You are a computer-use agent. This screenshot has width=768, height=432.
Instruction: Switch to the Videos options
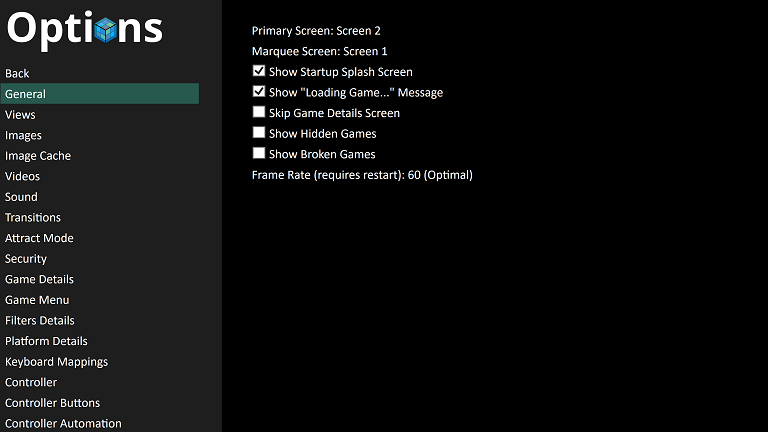pyautogui.click(x=22, y=176)
